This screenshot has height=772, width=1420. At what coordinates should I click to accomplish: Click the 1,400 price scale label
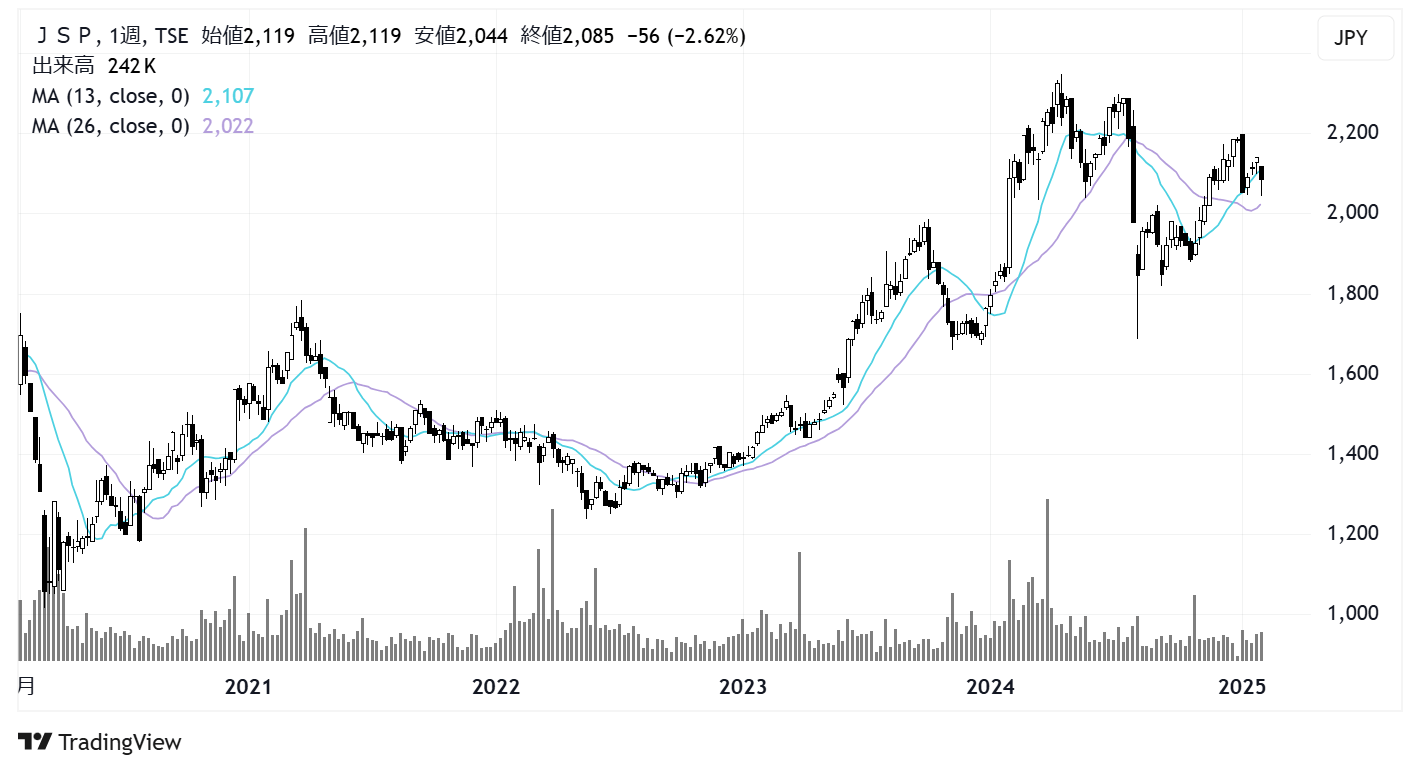1352,453
